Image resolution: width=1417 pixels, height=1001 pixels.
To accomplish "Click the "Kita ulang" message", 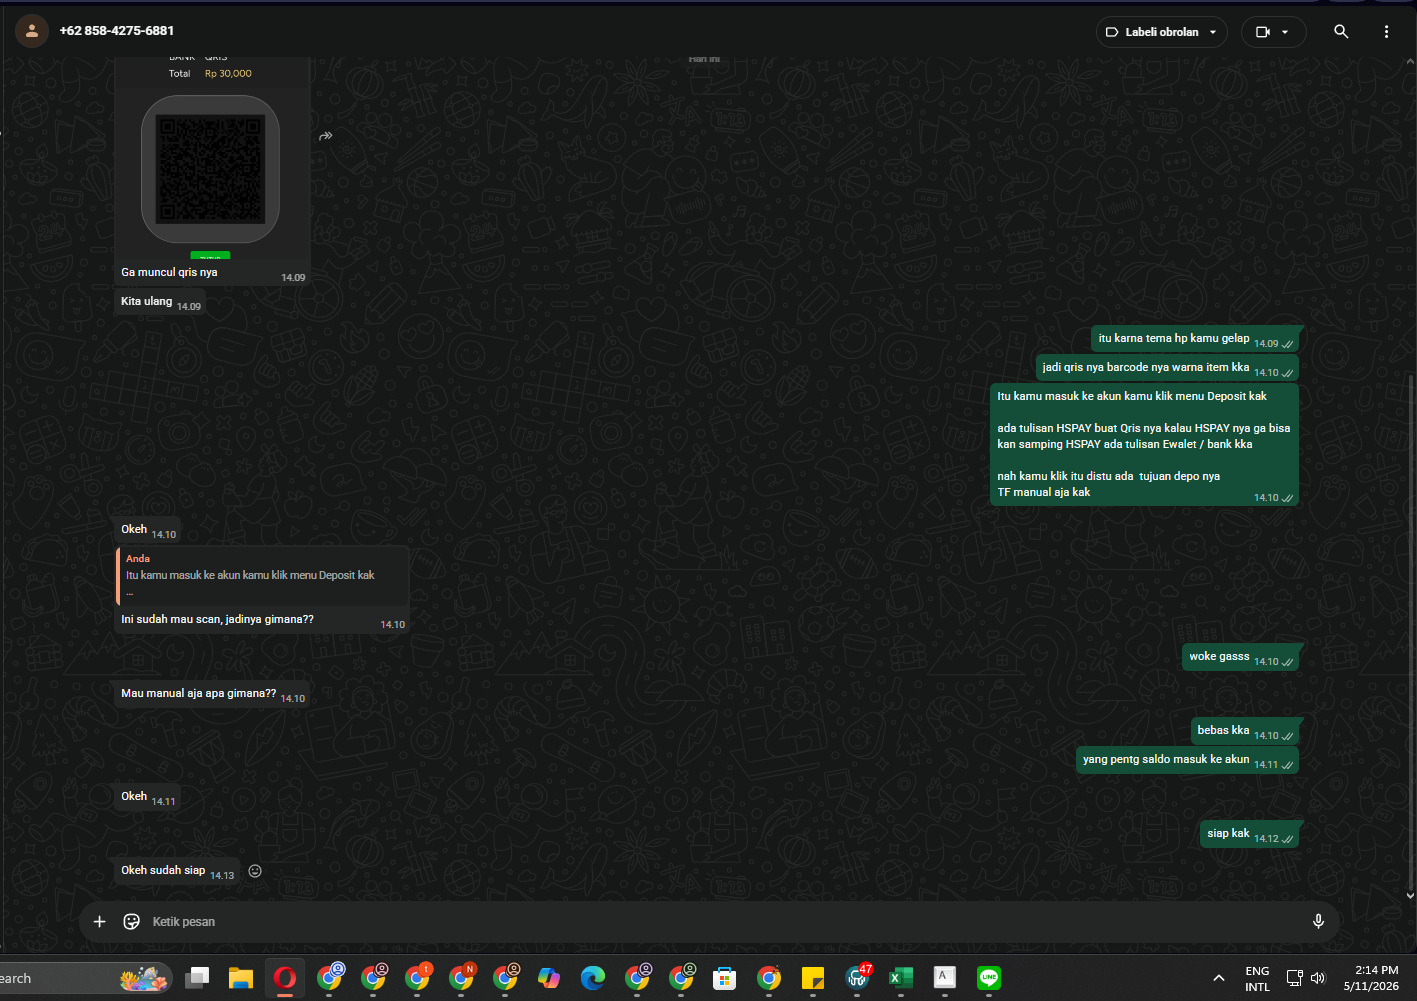I will tap(160, 302).
